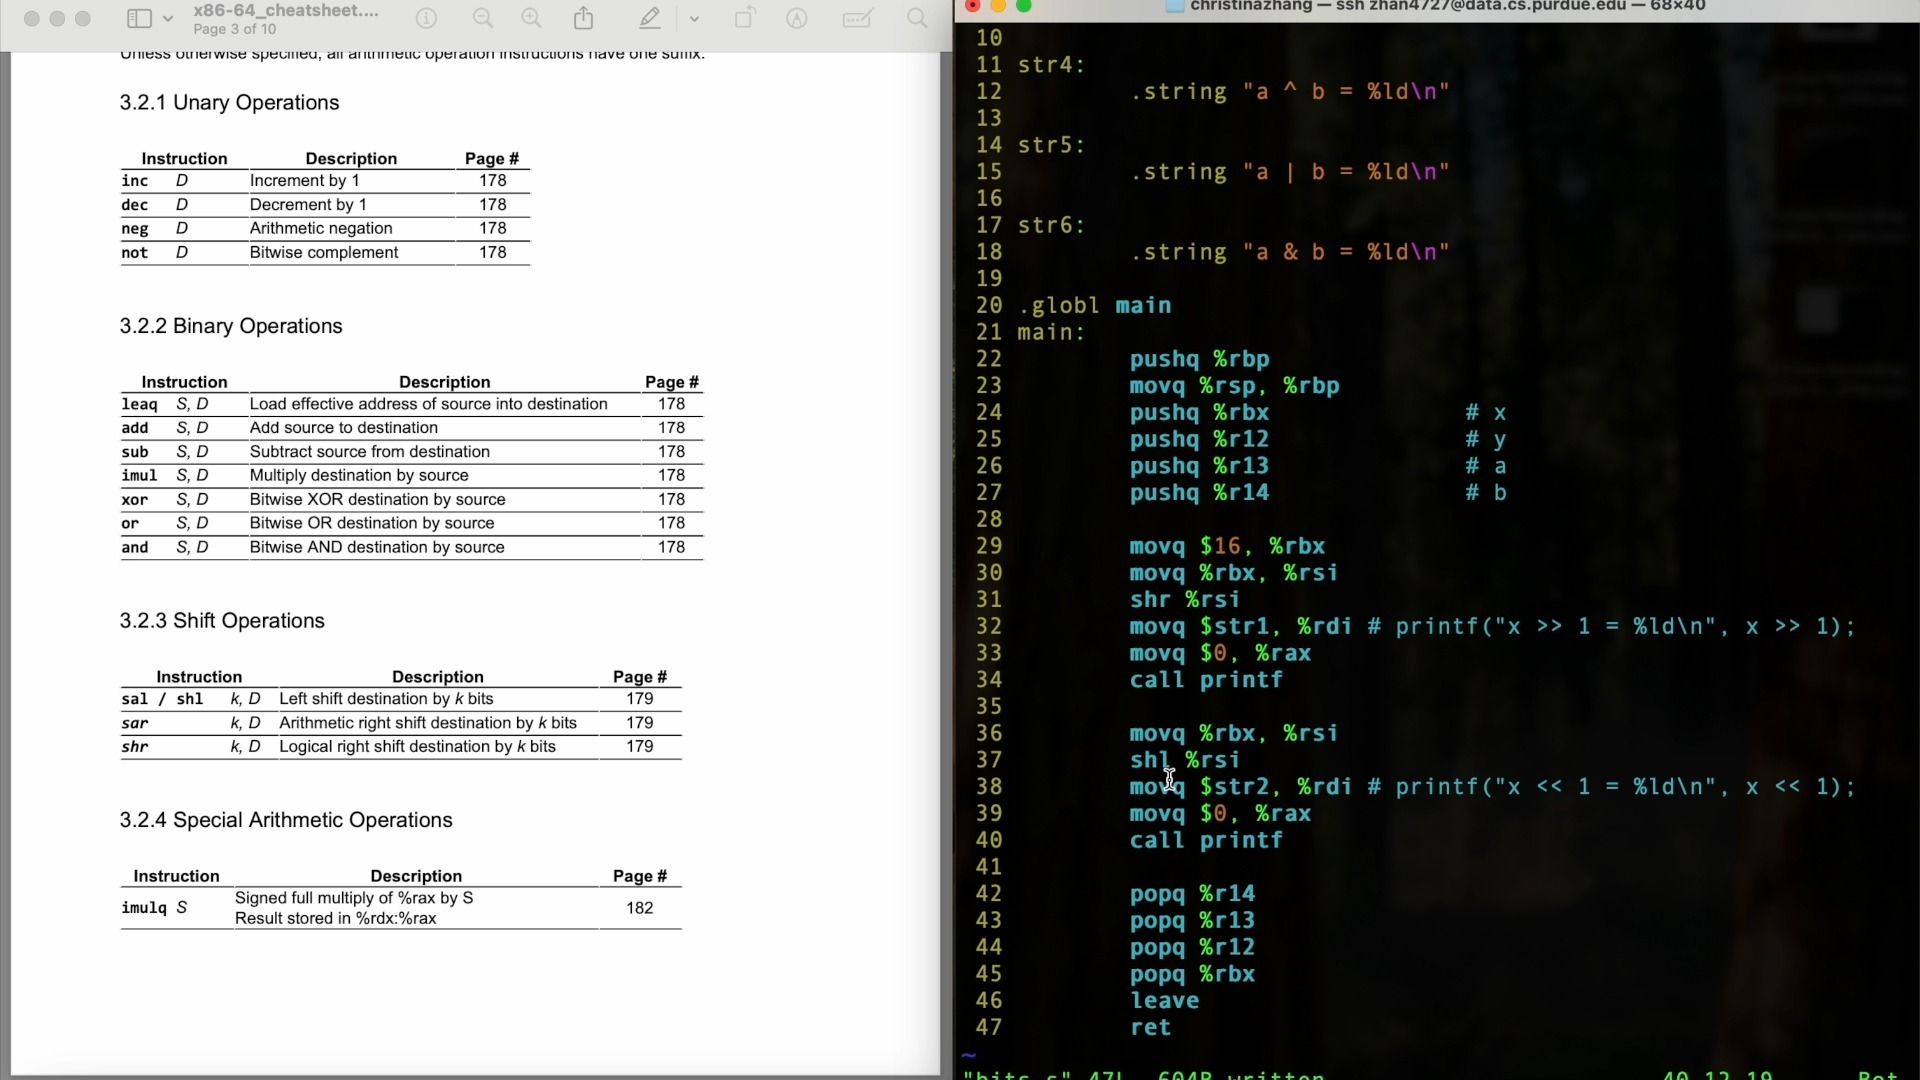Zoom in on the cheatsheet PDF
Screen dimensions: 1920x1080
532,18
